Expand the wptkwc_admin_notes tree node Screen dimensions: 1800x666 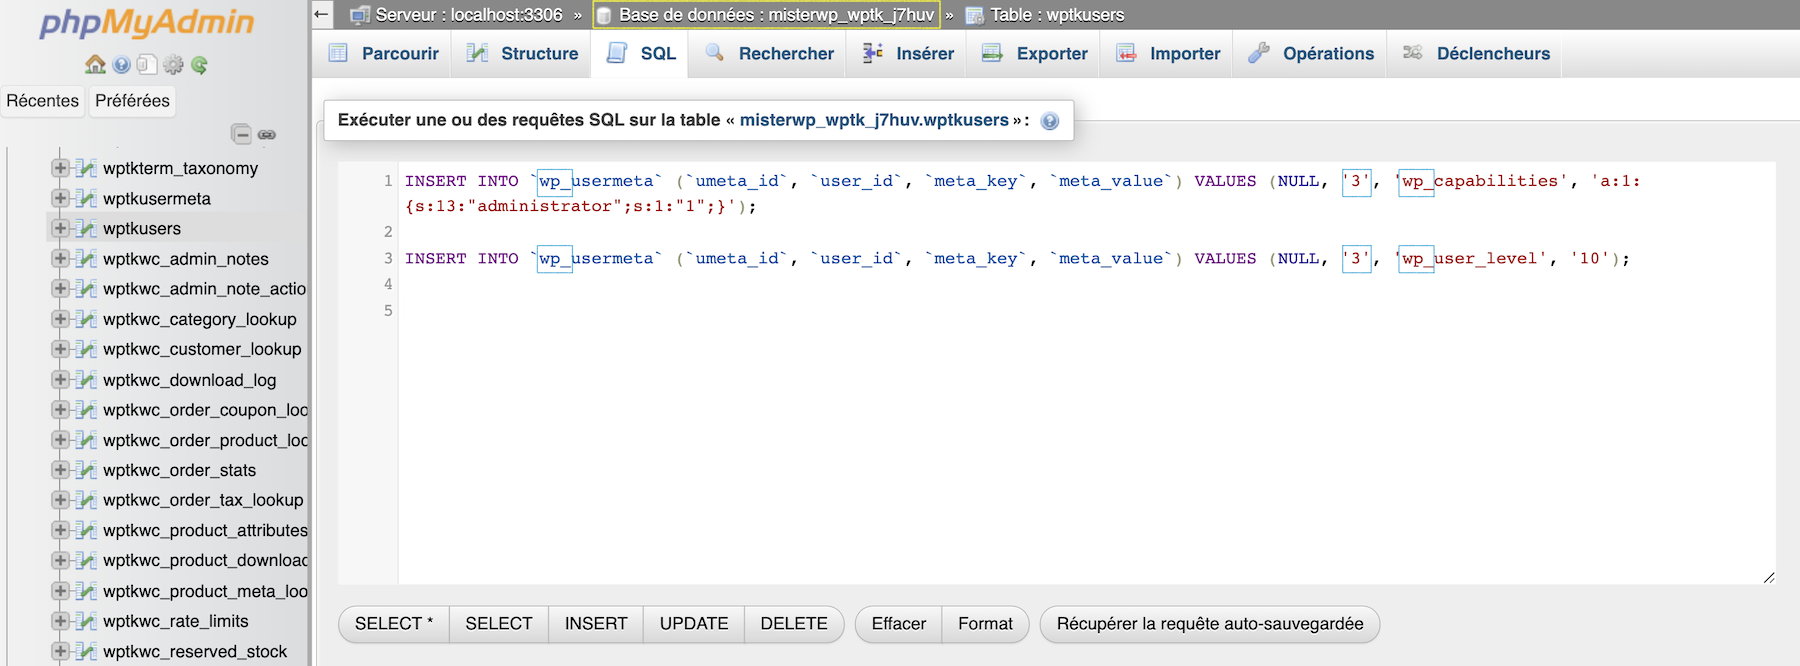click(61, 258)
